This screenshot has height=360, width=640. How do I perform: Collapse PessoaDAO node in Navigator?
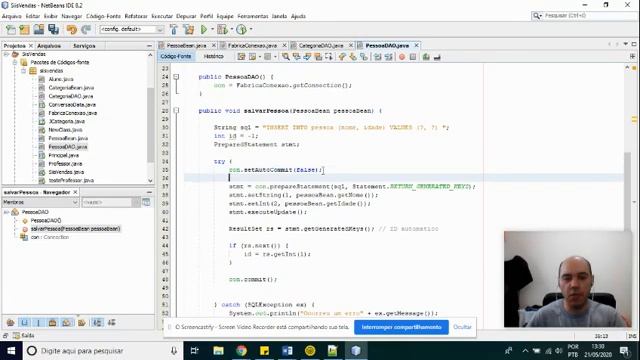6,212
